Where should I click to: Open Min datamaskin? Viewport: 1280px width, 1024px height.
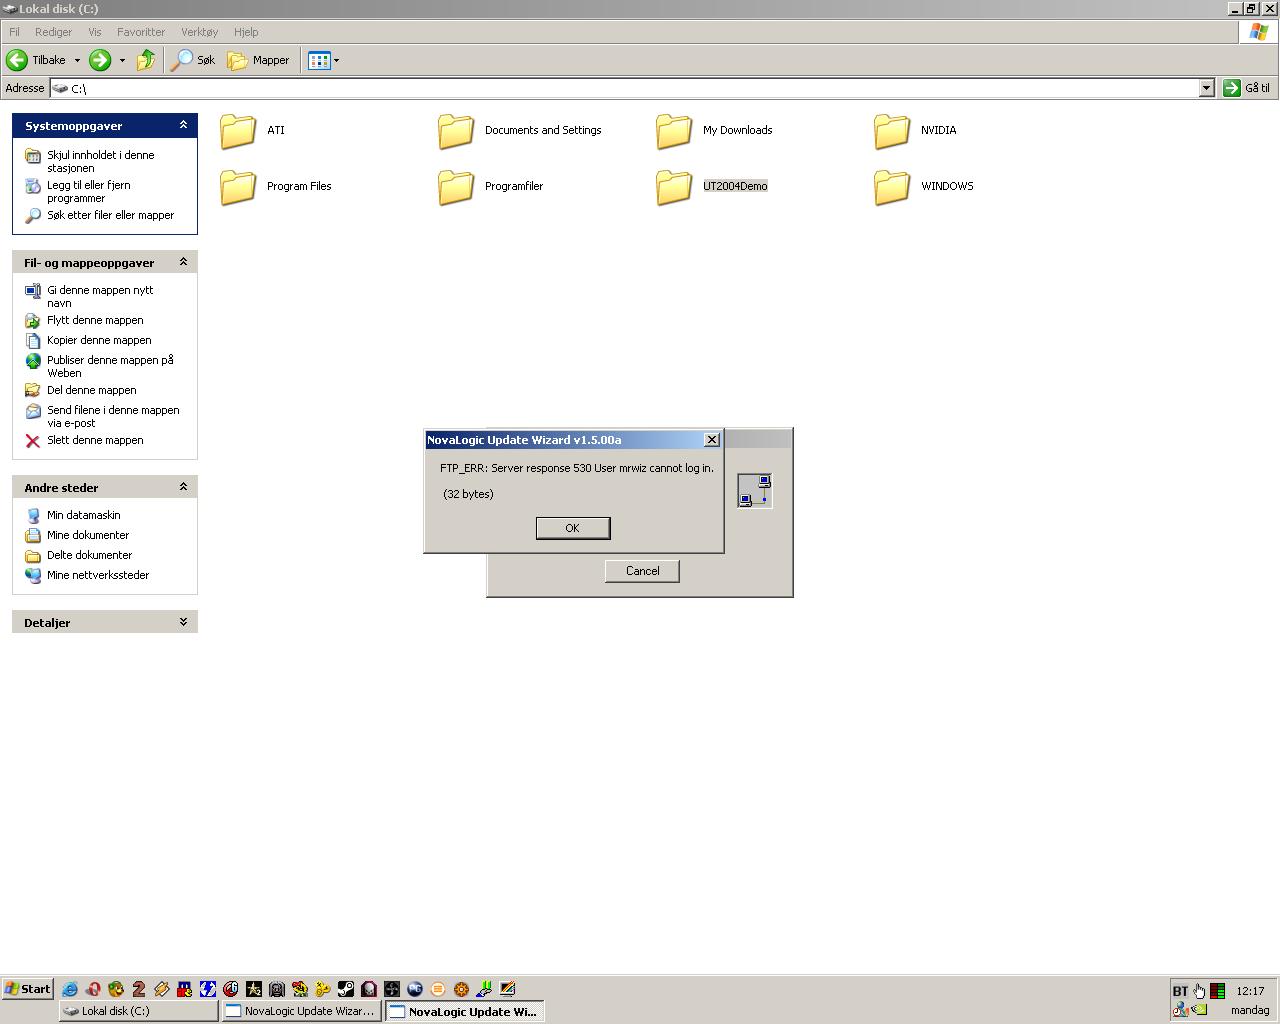(x=83, y=515)
